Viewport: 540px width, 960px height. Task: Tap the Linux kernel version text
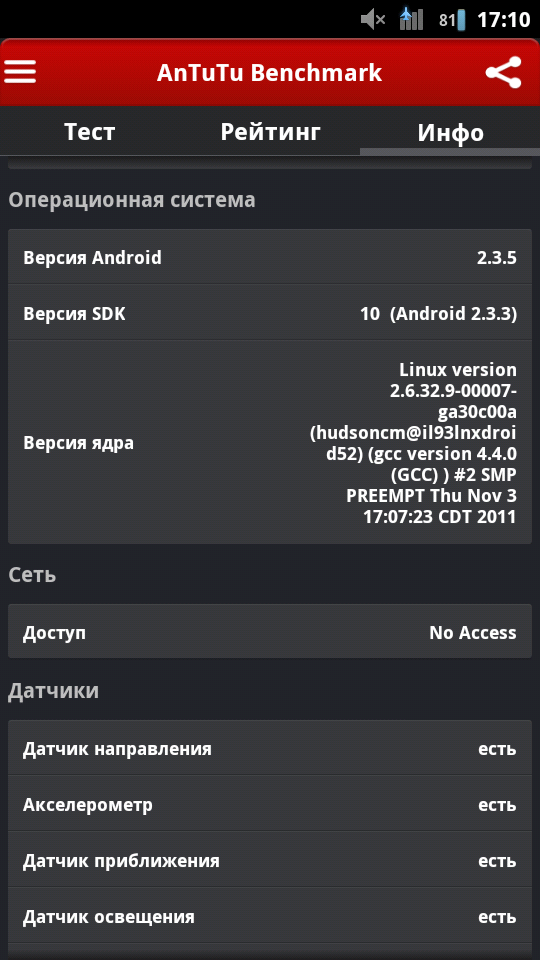(413, 443)
